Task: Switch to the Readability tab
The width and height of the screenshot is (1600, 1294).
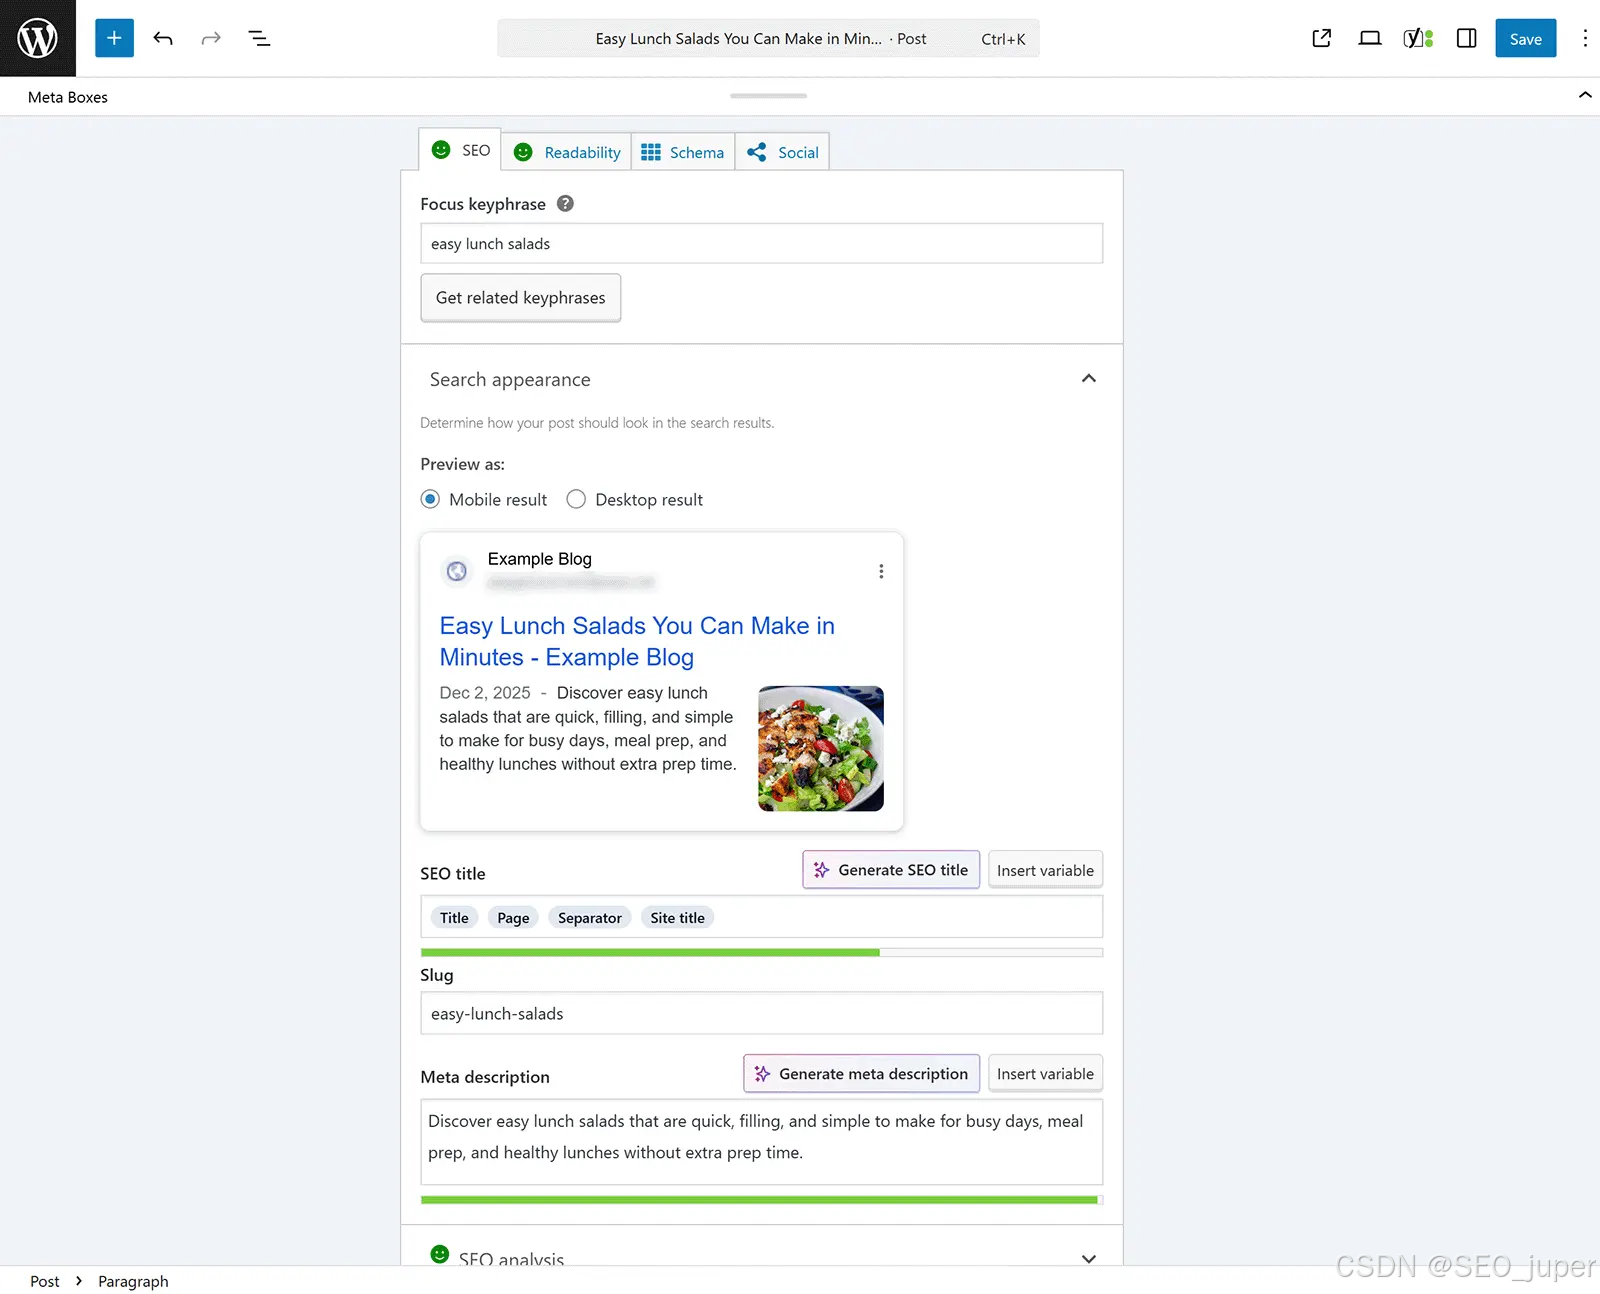Action: click(x=567, y=152)
